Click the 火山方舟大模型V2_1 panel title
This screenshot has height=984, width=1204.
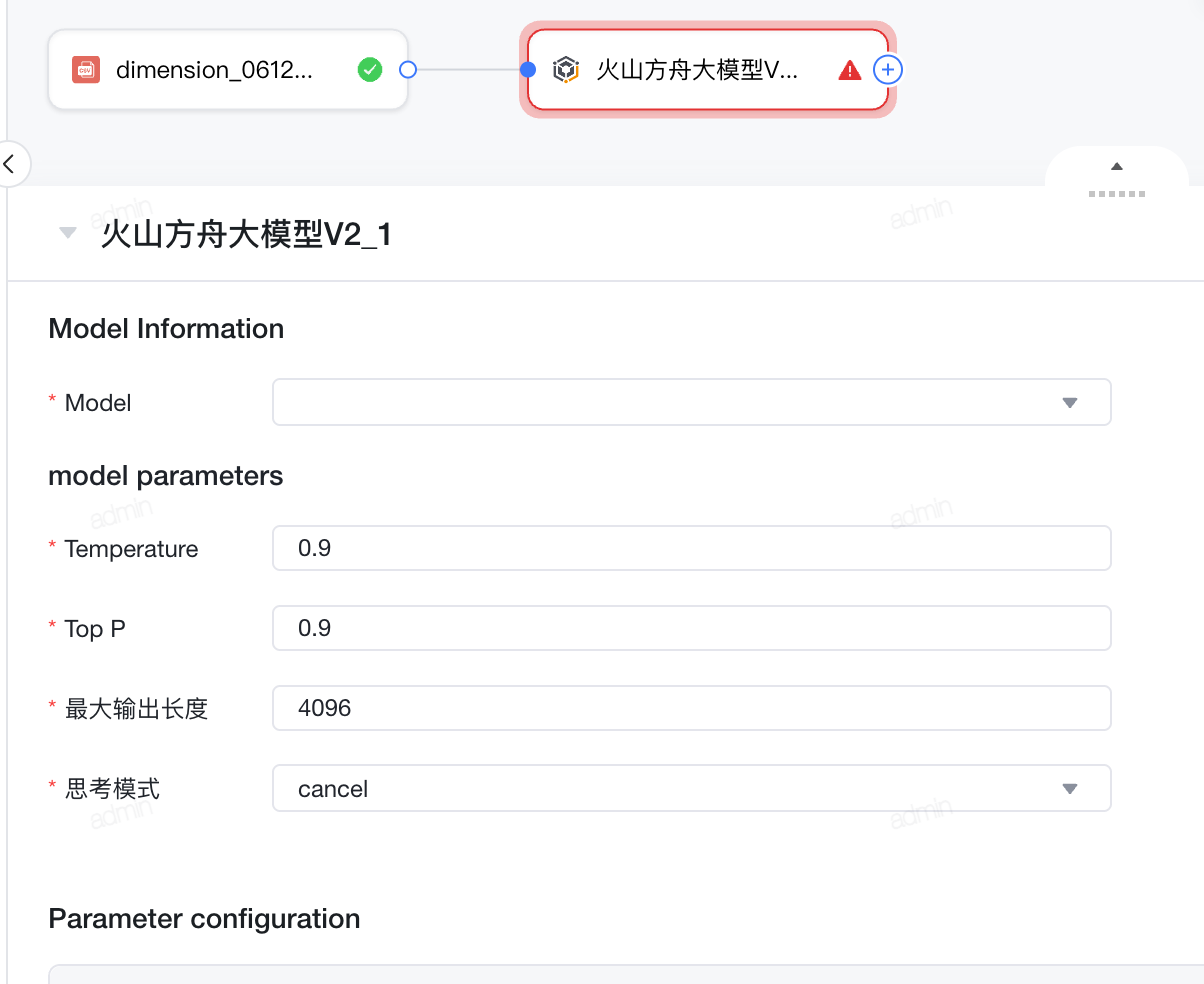click(246, 235)
